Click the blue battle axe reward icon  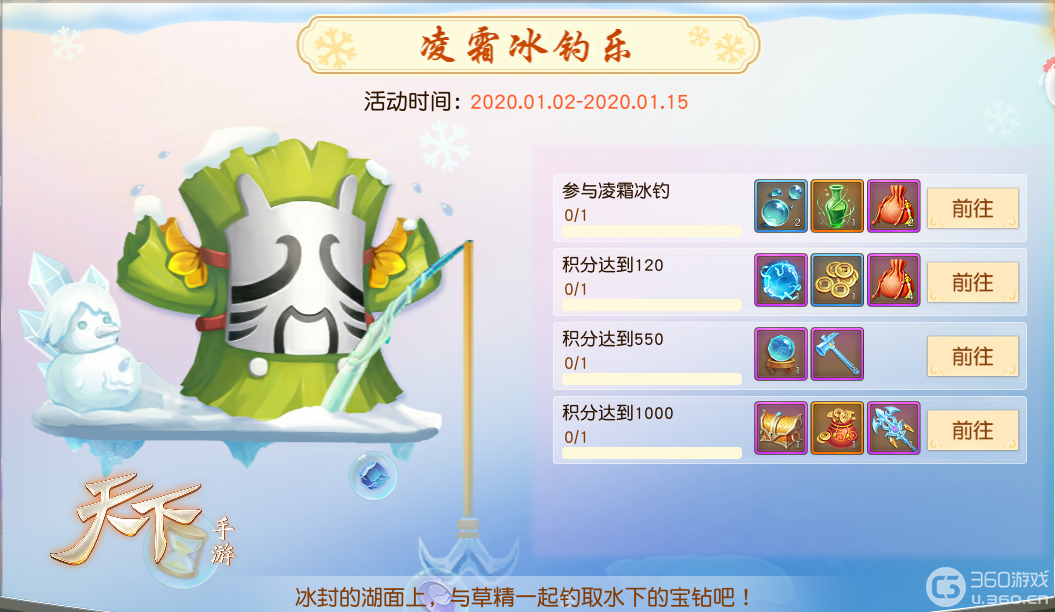pyautogui.click(x=894, y=428)
